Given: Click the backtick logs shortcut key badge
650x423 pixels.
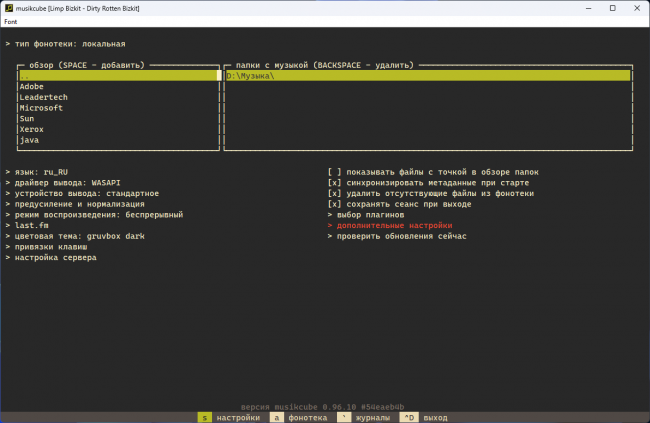Looking at the screenshot, I should [x=344, y=417].
